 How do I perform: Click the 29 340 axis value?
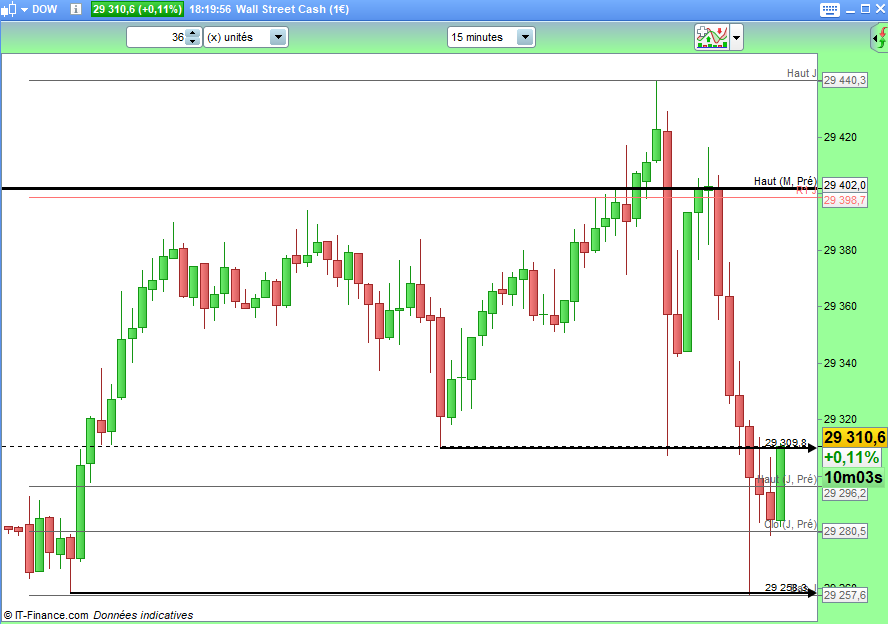coord(840,363)
